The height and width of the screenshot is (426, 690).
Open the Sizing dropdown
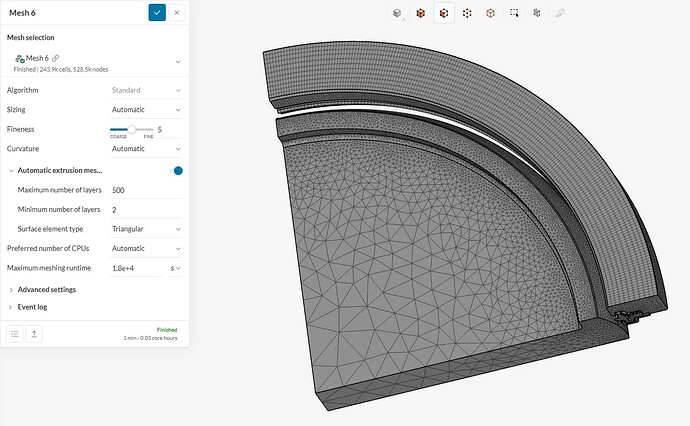(147, 109)
